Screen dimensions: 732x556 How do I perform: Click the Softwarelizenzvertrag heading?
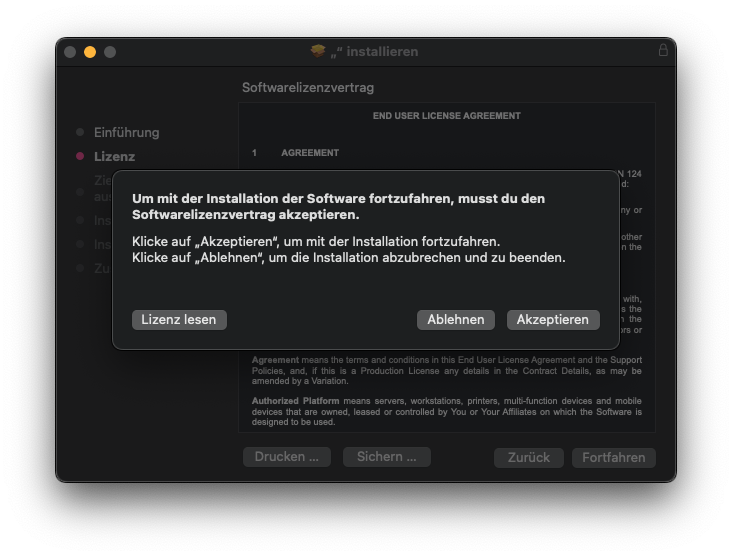click(x=307, y=88)
